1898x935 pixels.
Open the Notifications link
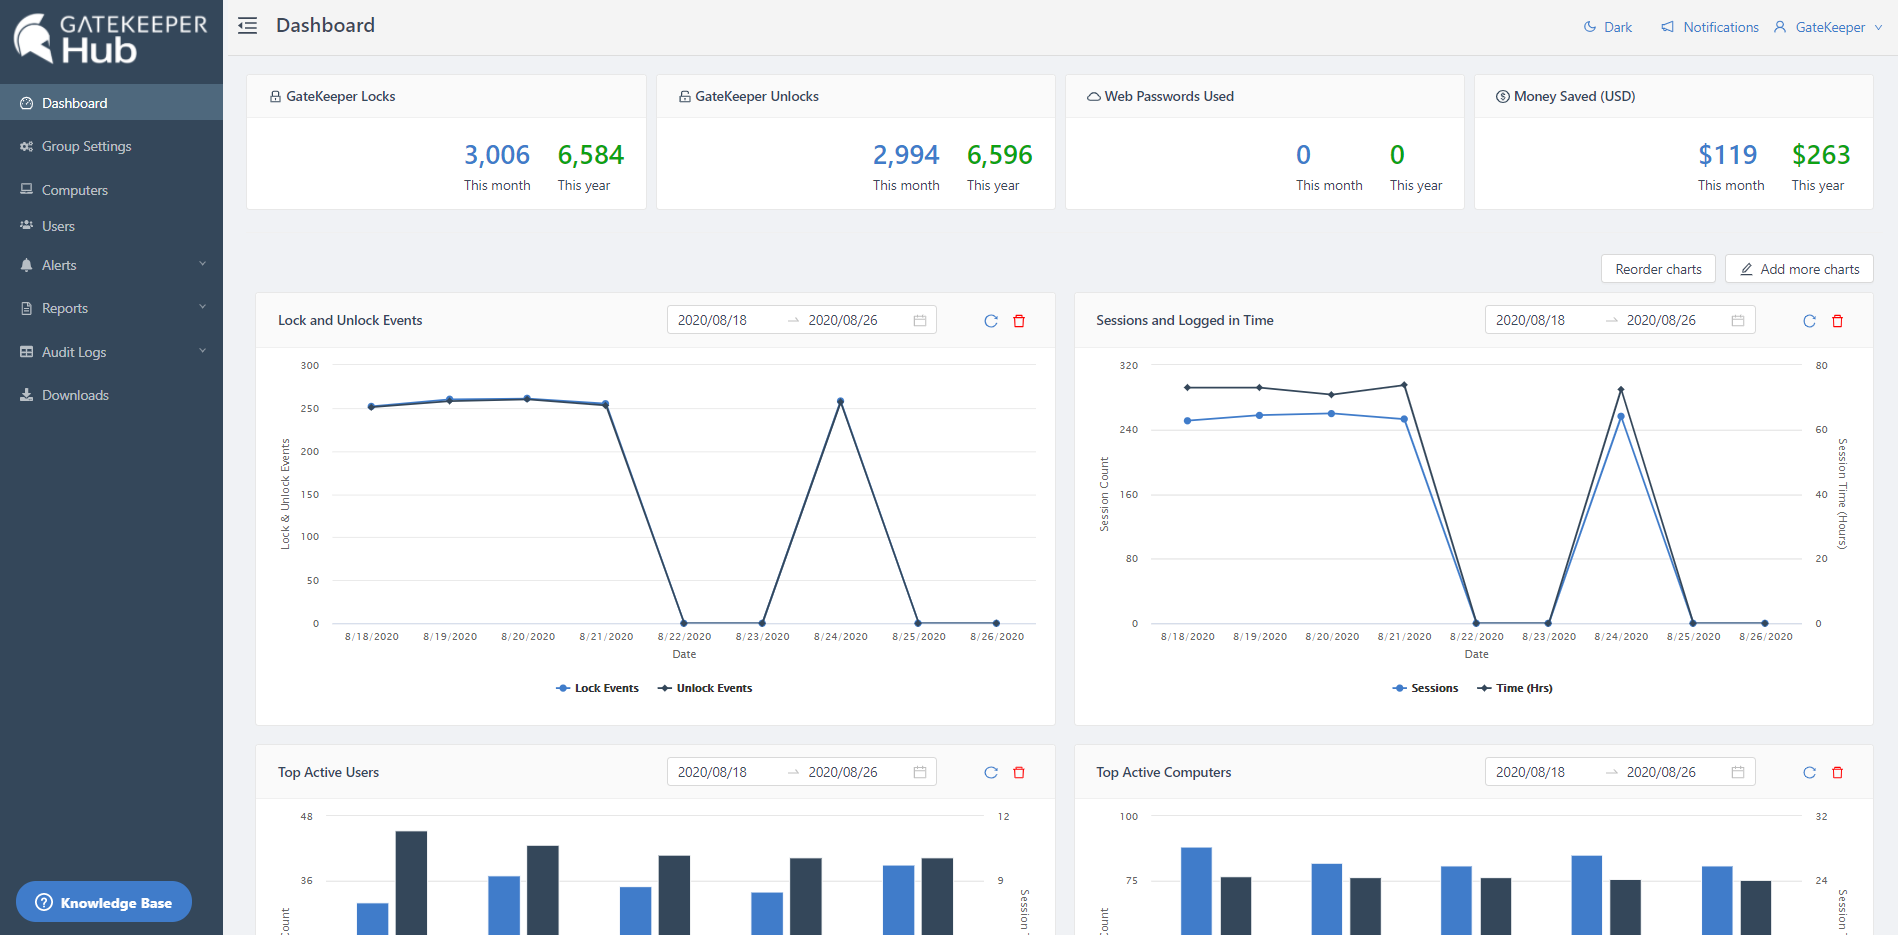pyautogui.click(x=1710, y=27)
